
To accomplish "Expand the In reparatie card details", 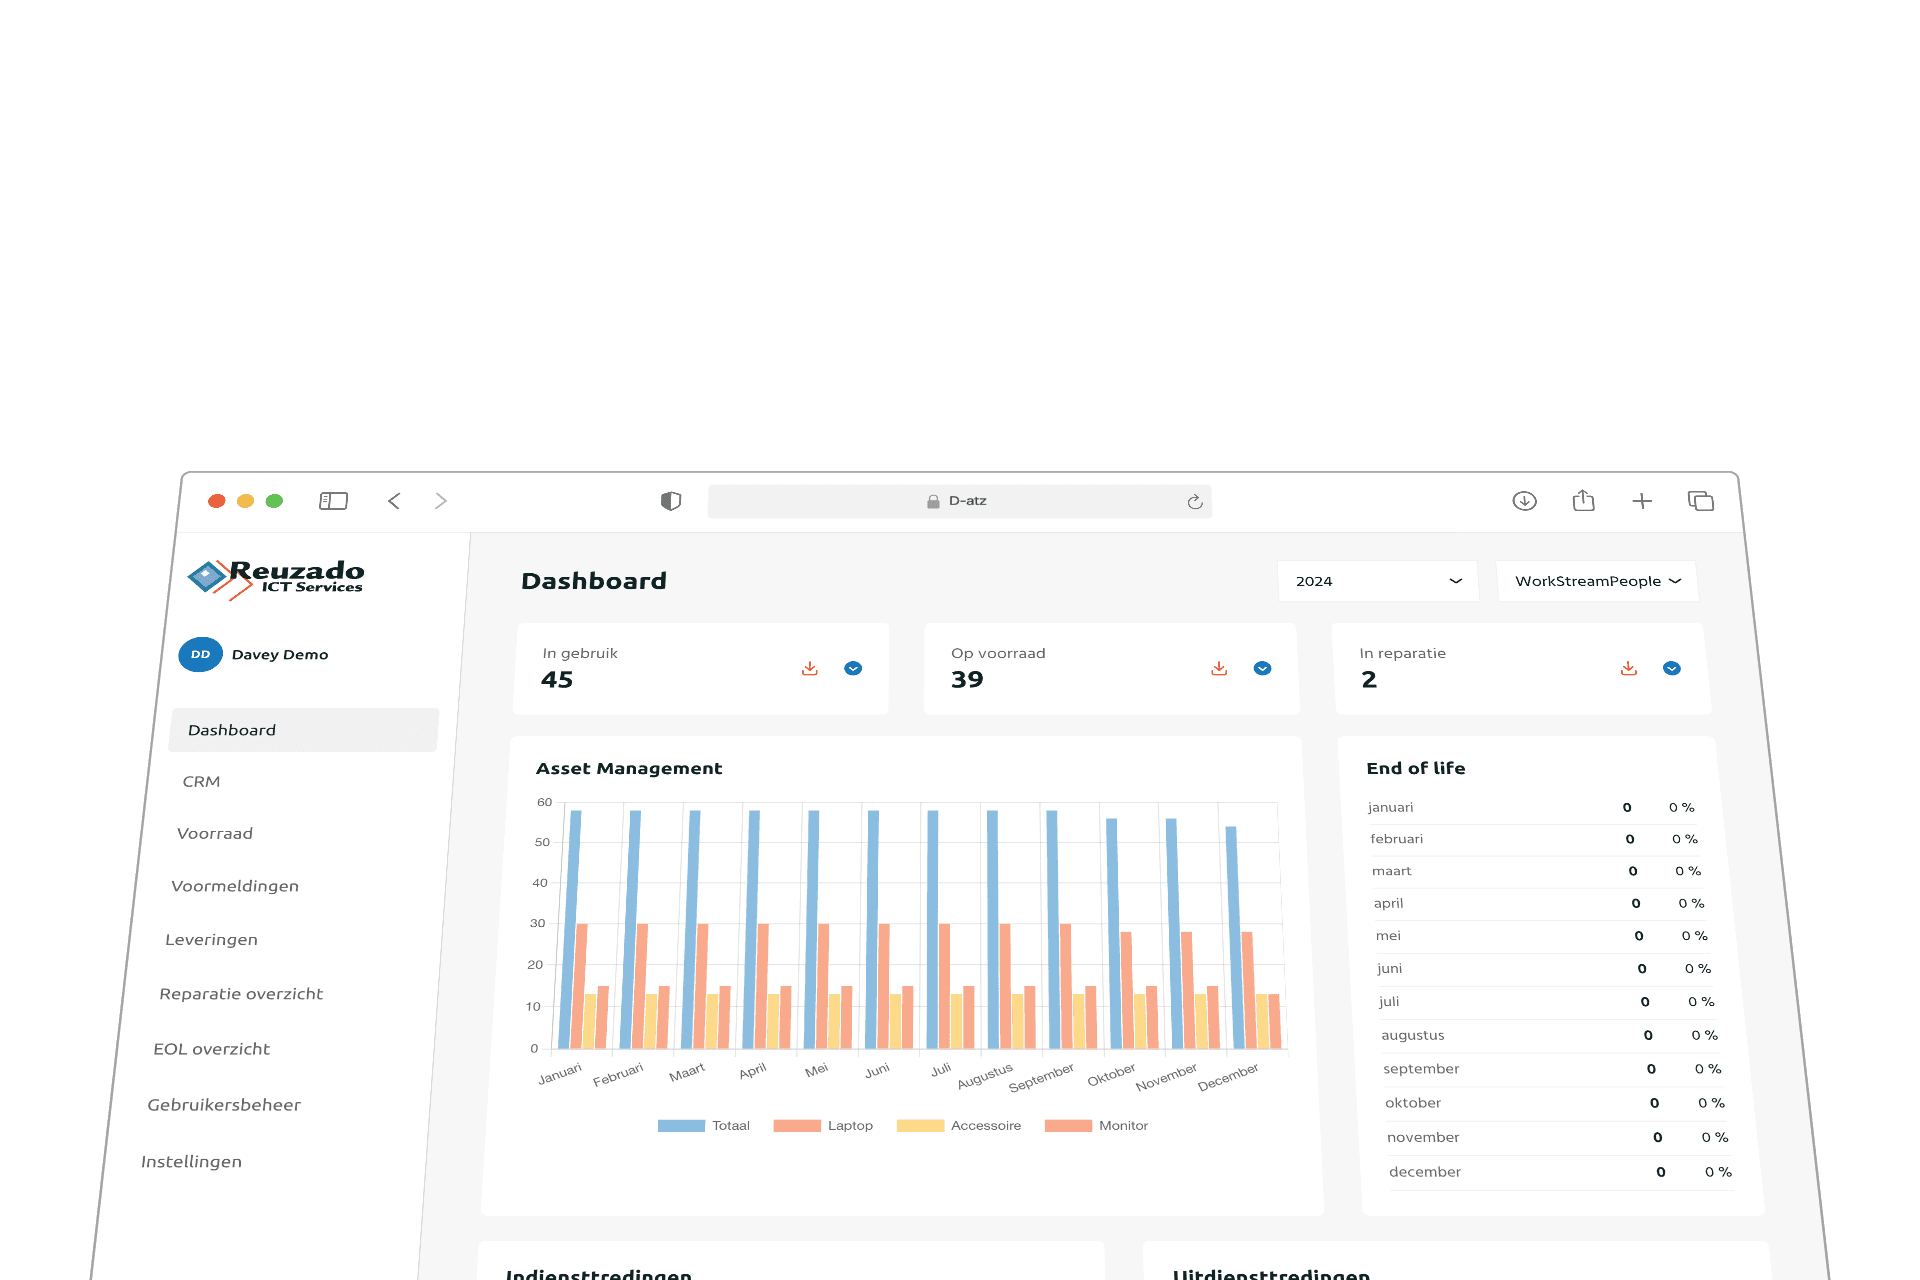I will click(1672, 668).
